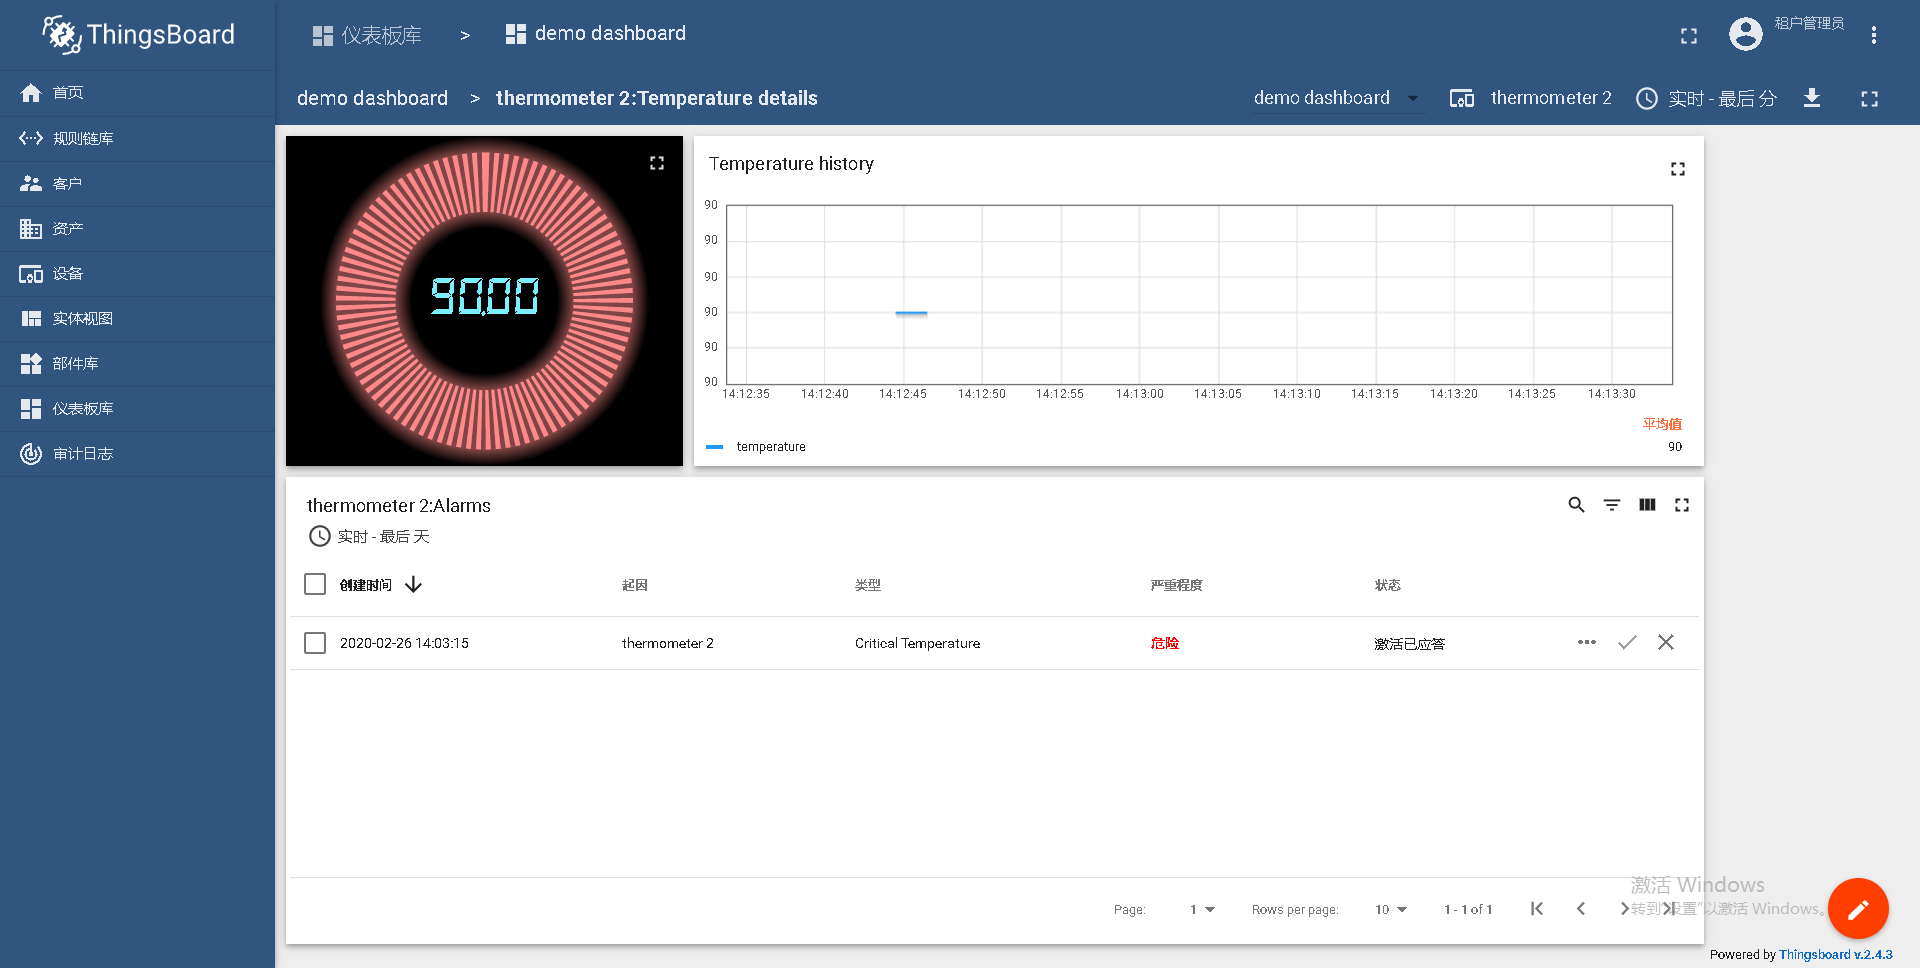Viewport: 1920px width, 968px height.
Task: Search alarms with magnifier icon
Action: click(1577, 505)
